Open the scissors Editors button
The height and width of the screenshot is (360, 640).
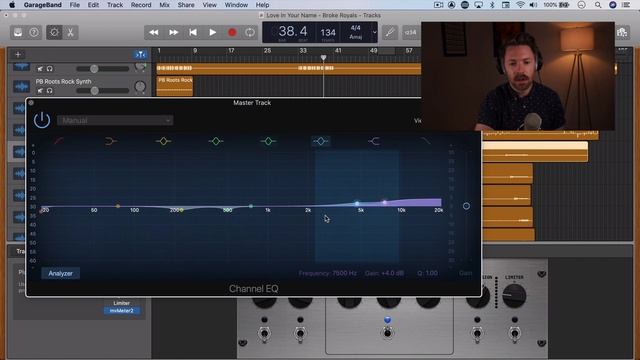point(70,32)
